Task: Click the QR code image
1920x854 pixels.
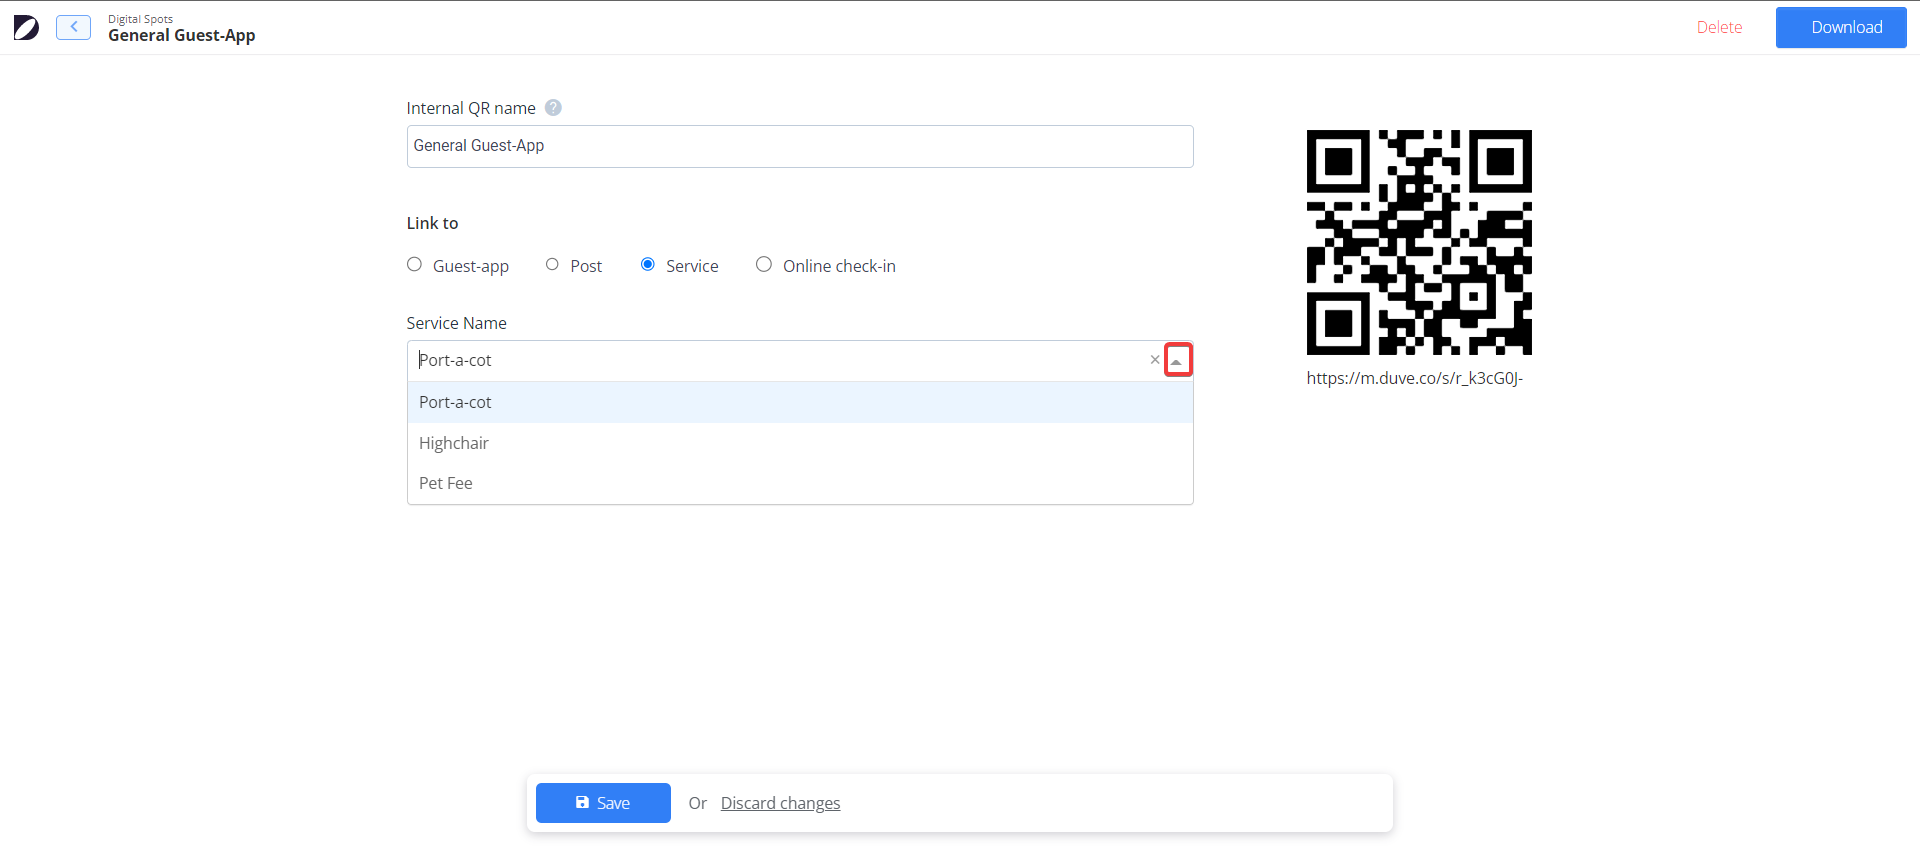Action: pos(1419,242)
